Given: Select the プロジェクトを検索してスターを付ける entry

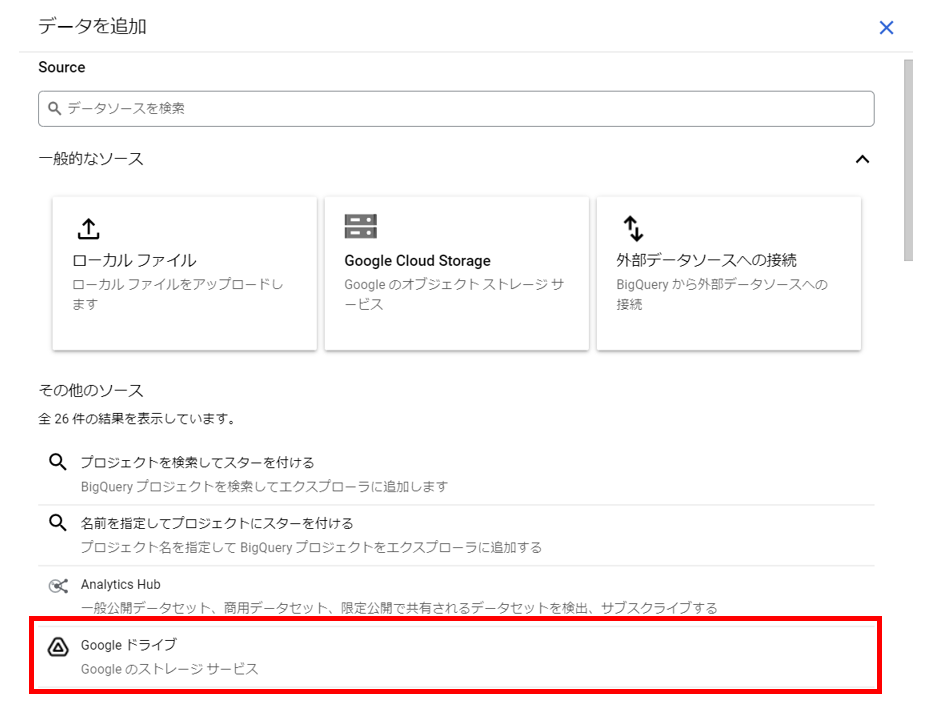Looking at the screenshot, I should click(x=456, y=474).
